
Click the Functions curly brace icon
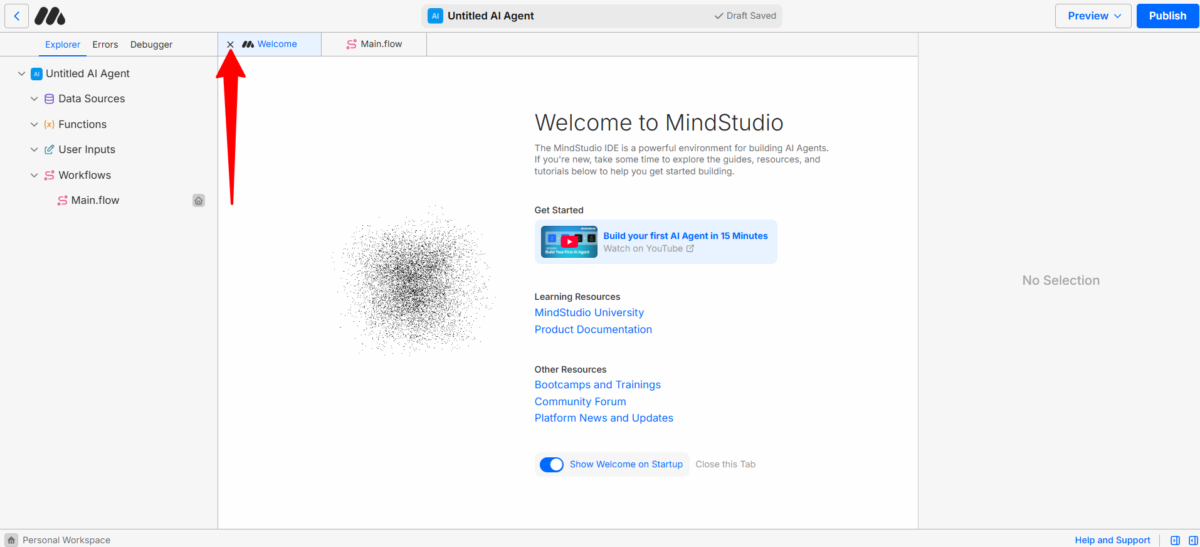click(49, 124)
